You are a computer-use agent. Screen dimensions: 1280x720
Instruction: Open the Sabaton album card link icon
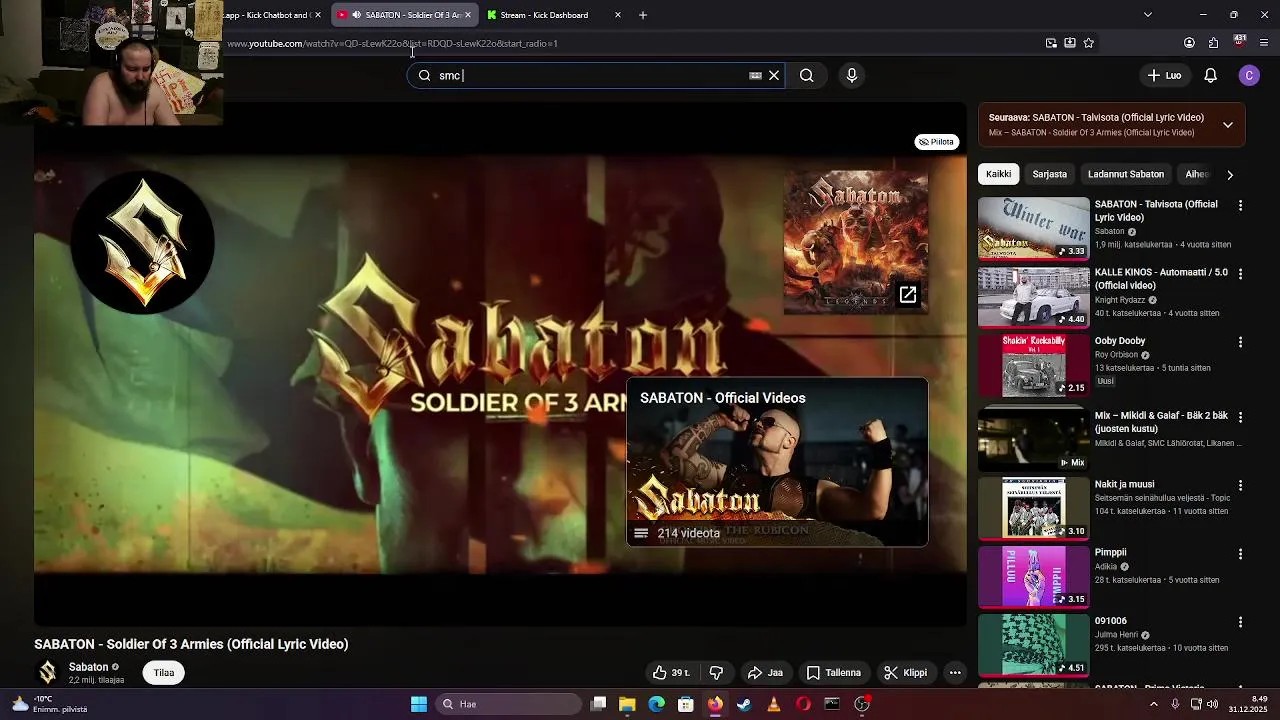(x=907, y=295)
